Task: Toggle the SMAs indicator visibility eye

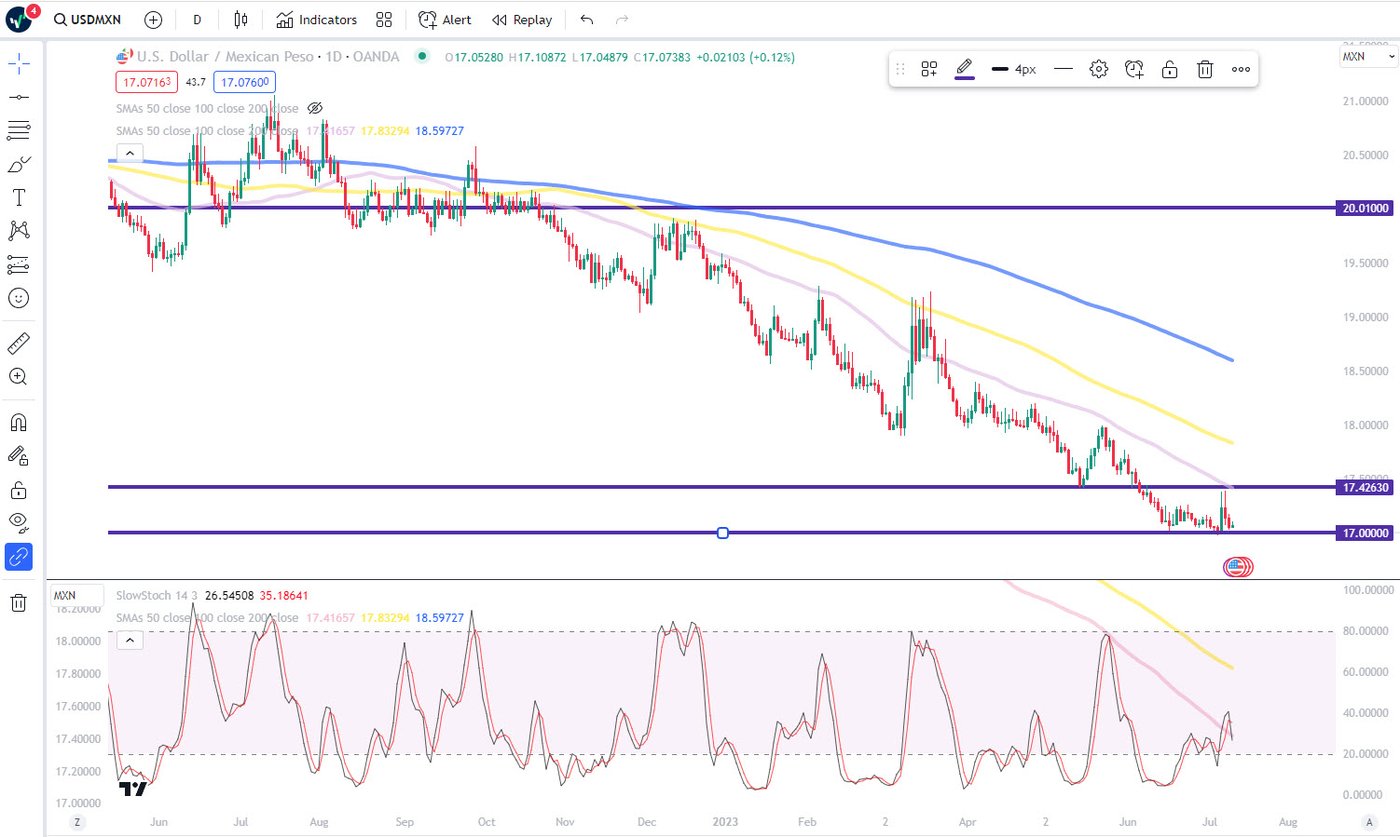Action: 315,108
